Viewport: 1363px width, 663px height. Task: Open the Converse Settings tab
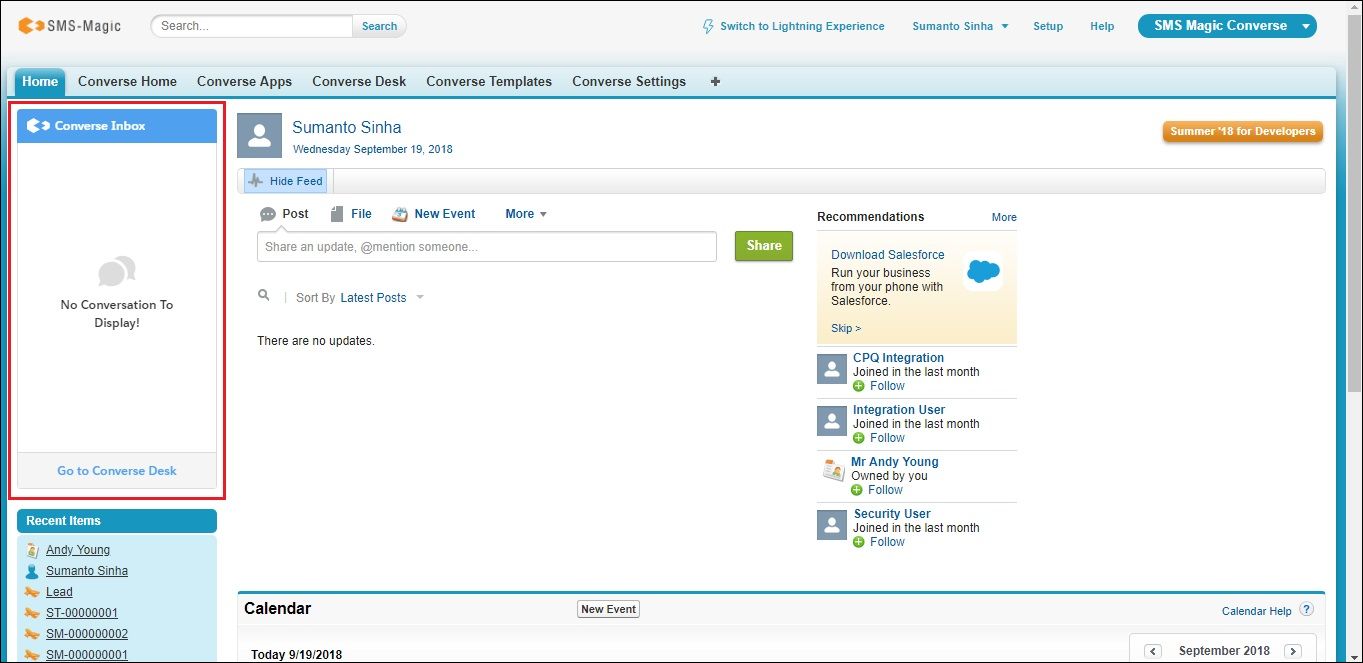coord(629,82)
